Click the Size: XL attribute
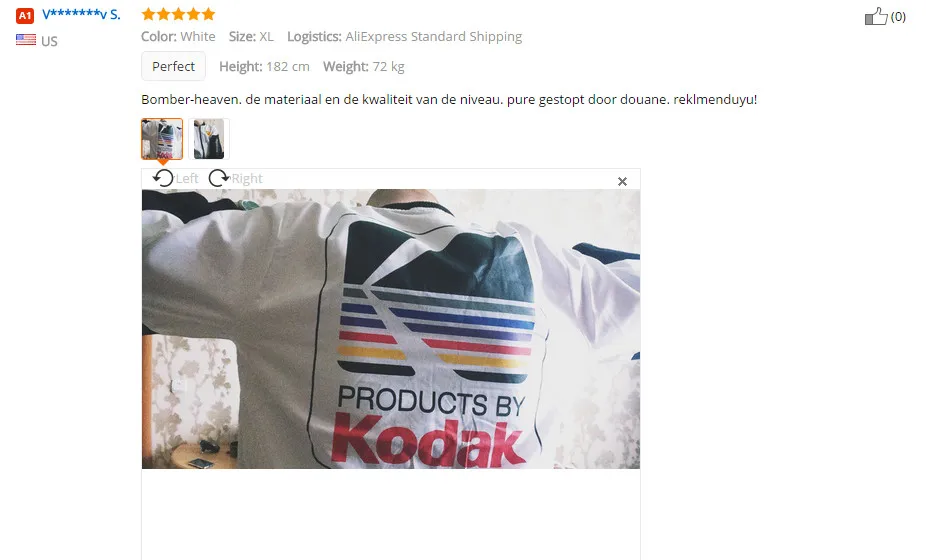The width and height of the screenshot is (926, 560). pos(251,37)
